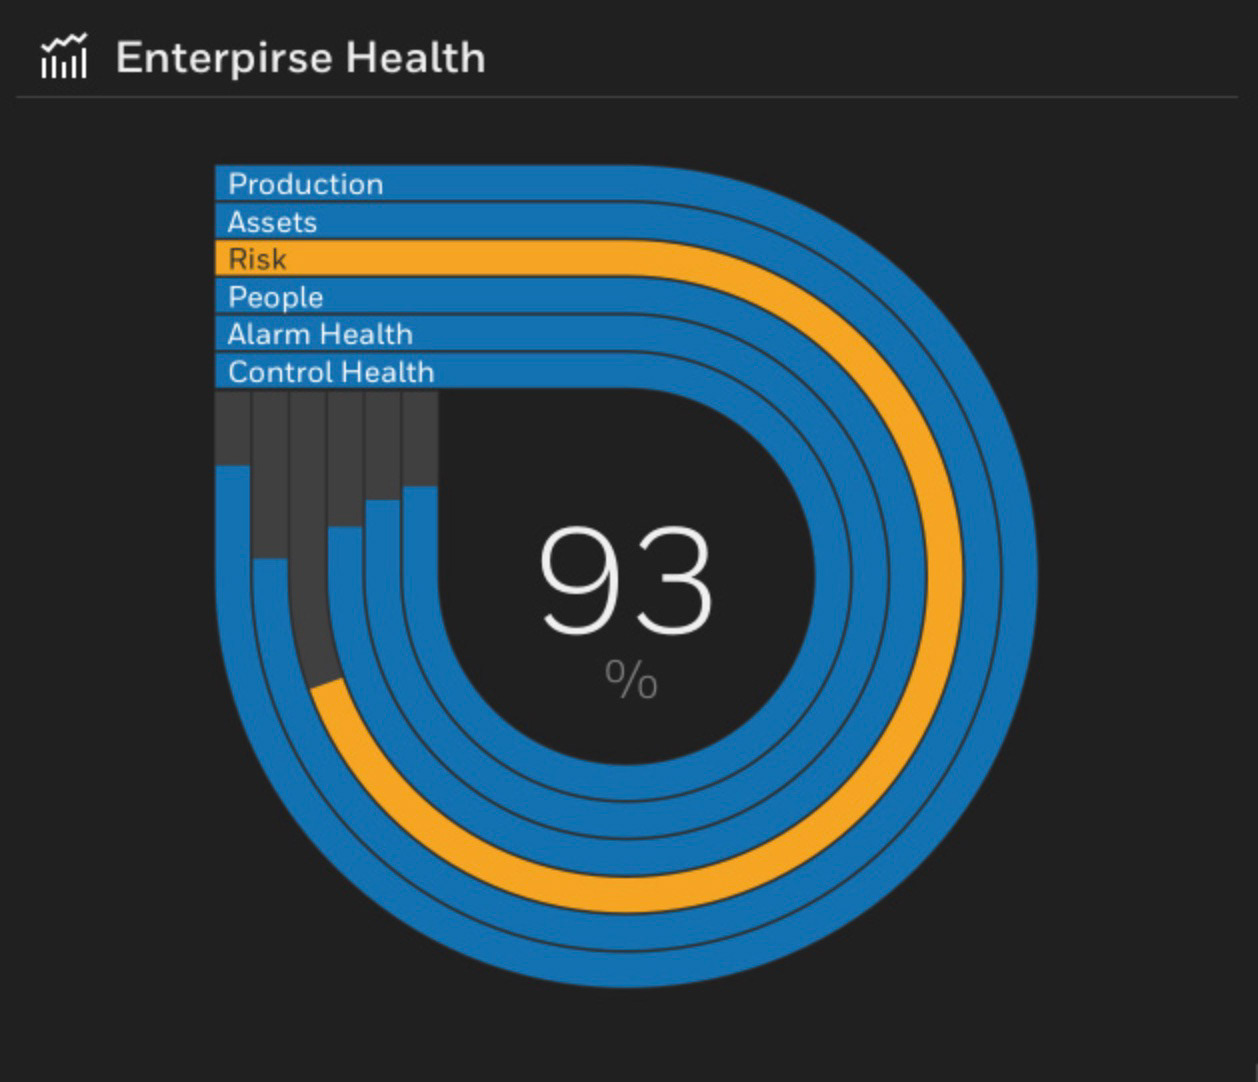Image resolution: width=1258 pixels, height=1082 pixels.
Task: Select the Assets ring label
Action: tap(272, 222)
